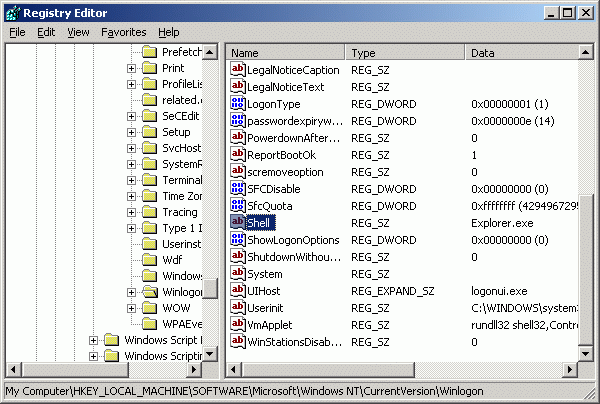Open the Help menu
600x404 pixels.
point(169,32)
